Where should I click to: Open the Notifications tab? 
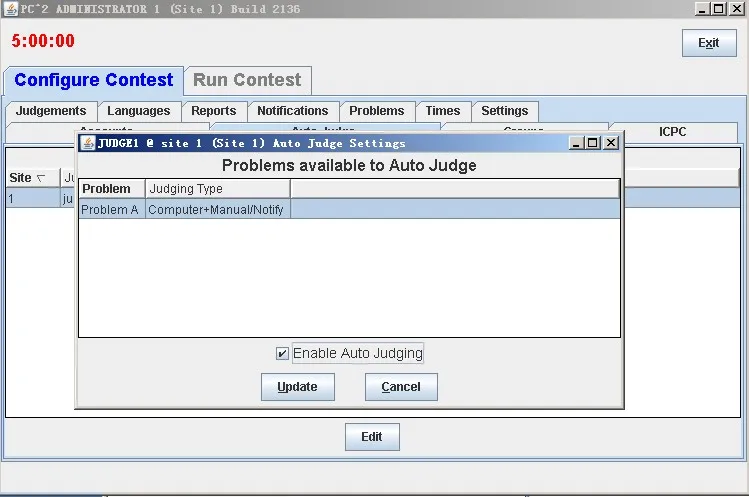coord(293,111)
